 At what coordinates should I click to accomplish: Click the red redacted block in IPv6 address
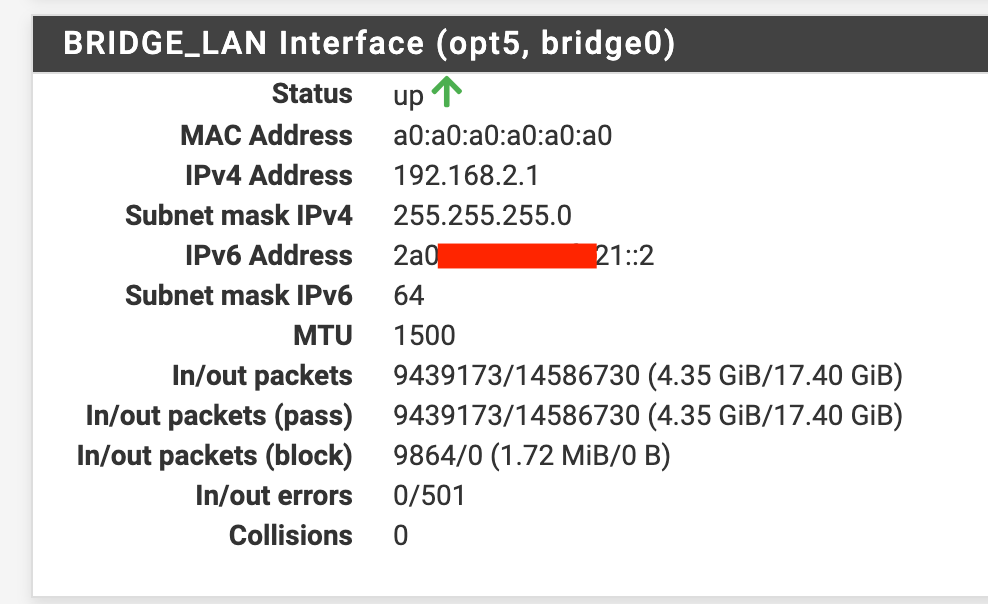(517, 256)
